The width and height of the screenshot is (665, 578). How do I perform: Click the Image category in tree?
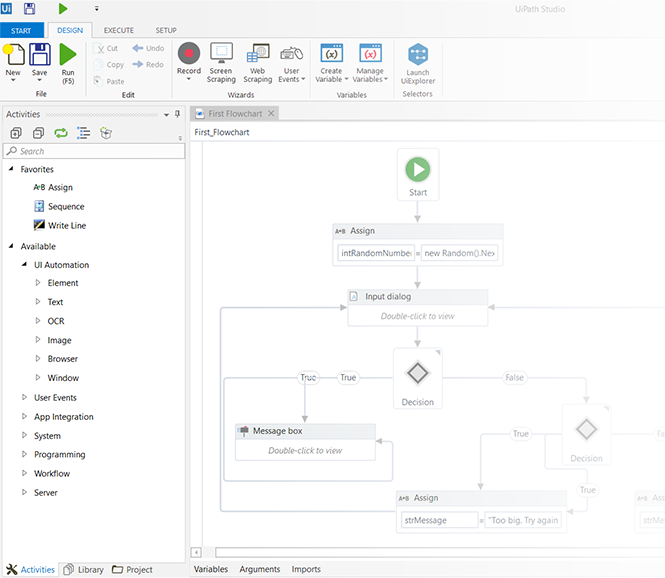tap(59, 340)
